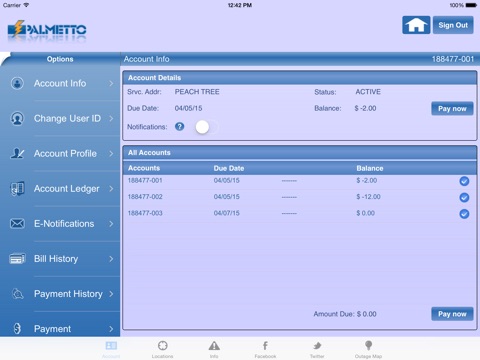Click the Account Ledger icon
Viewport: 480px width, 360px height.
(17, 189)
